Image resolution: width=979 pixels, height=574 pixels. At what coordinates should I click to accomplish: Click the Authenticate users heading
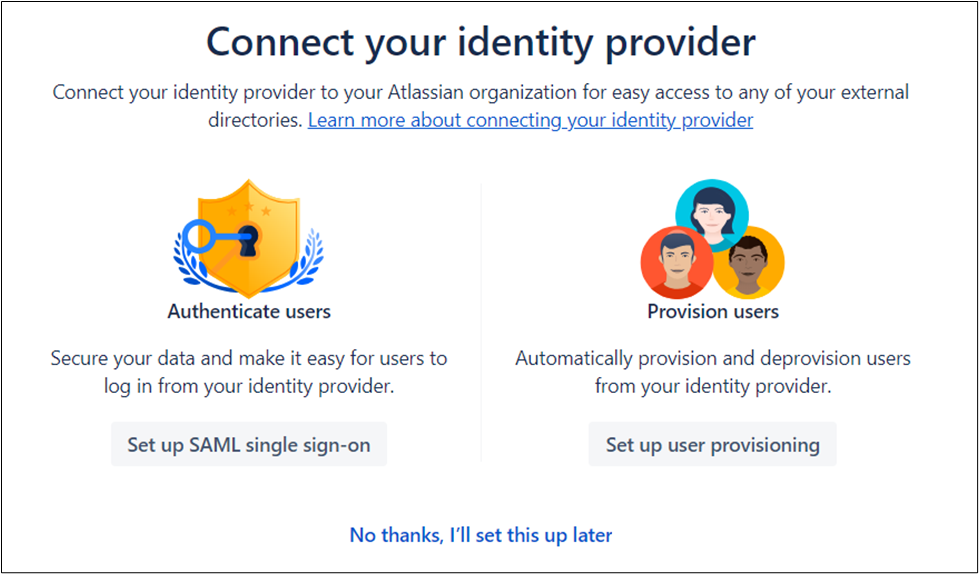pyautogui.click(x=249, y=311)
